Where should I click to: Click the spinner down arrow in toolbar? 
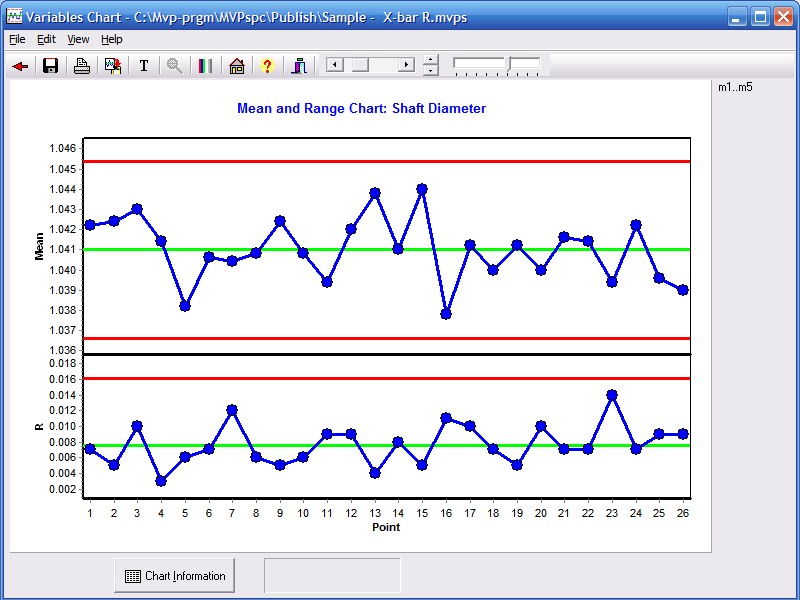click(x=431, y=71)
